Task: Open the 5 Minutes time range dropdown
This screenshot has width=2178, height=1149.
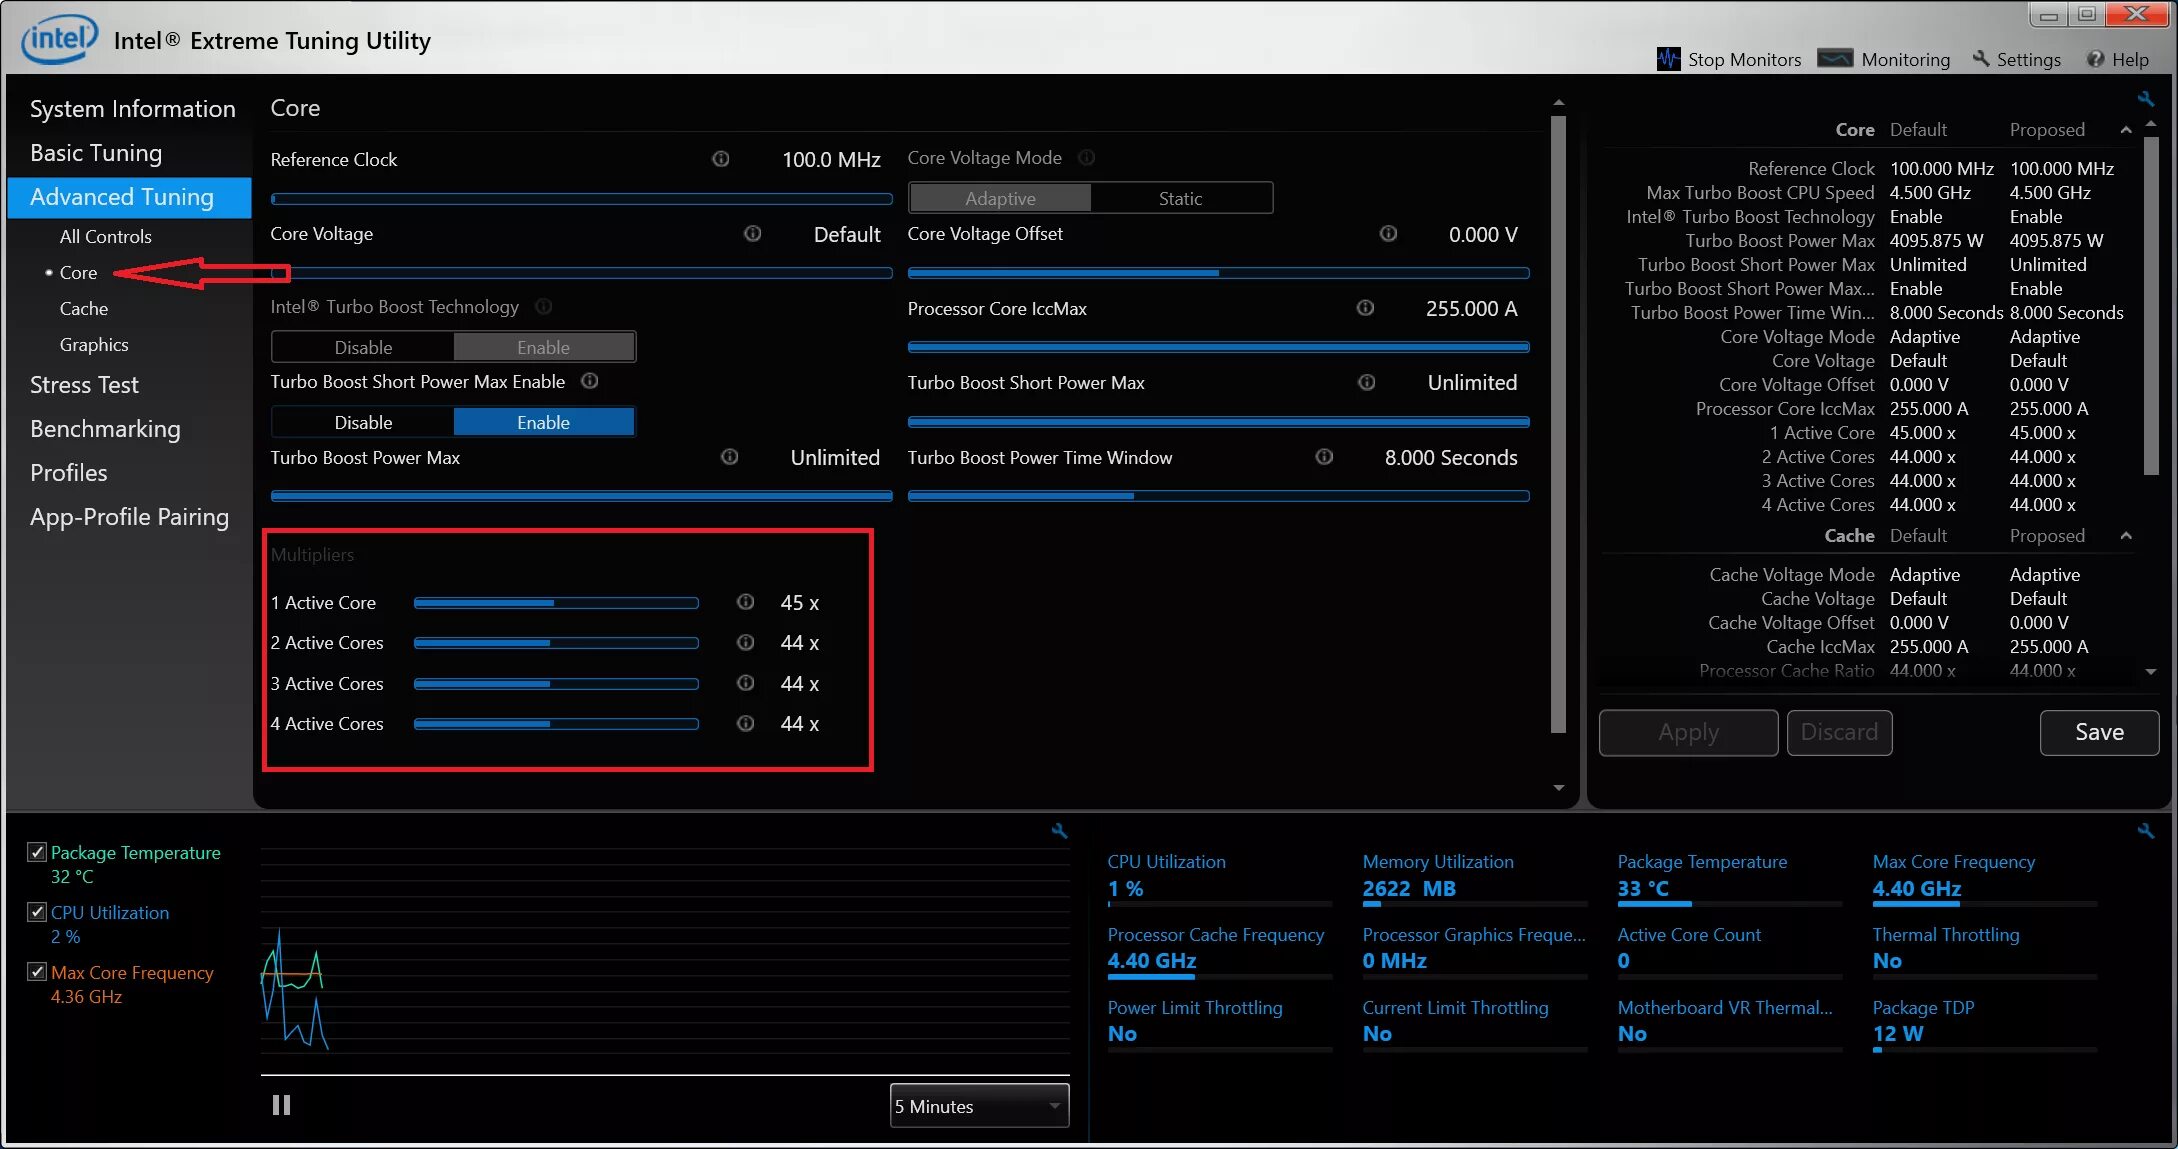Action: [978, 1106]
